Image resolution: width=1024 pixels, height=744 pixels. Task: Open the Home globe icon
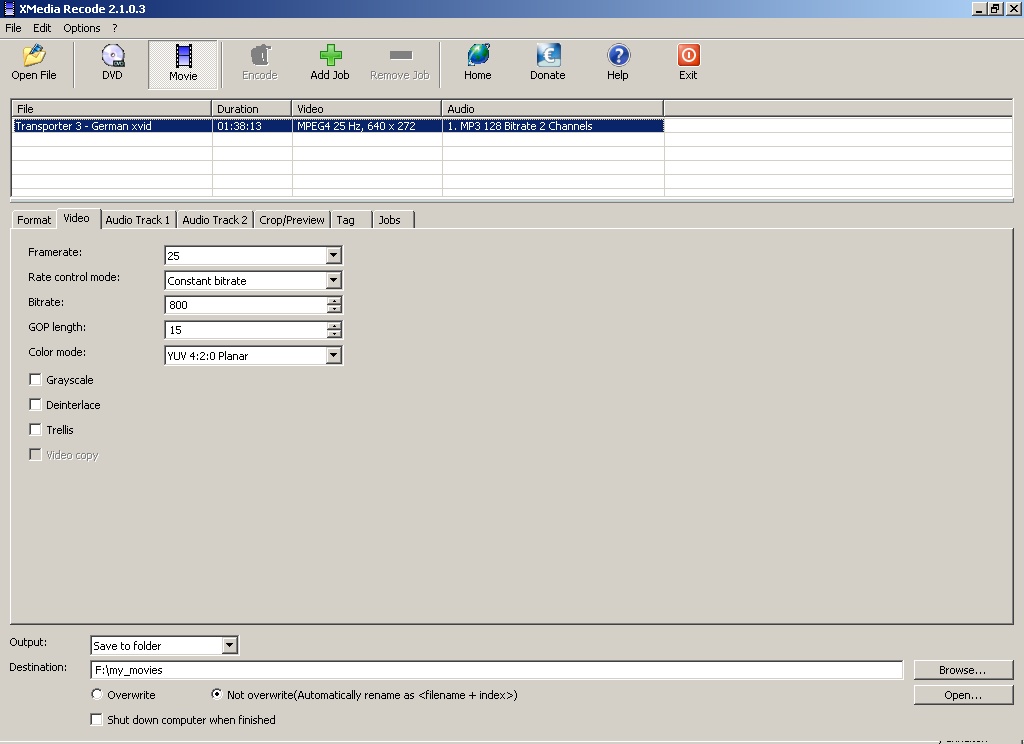click(478, 56)
